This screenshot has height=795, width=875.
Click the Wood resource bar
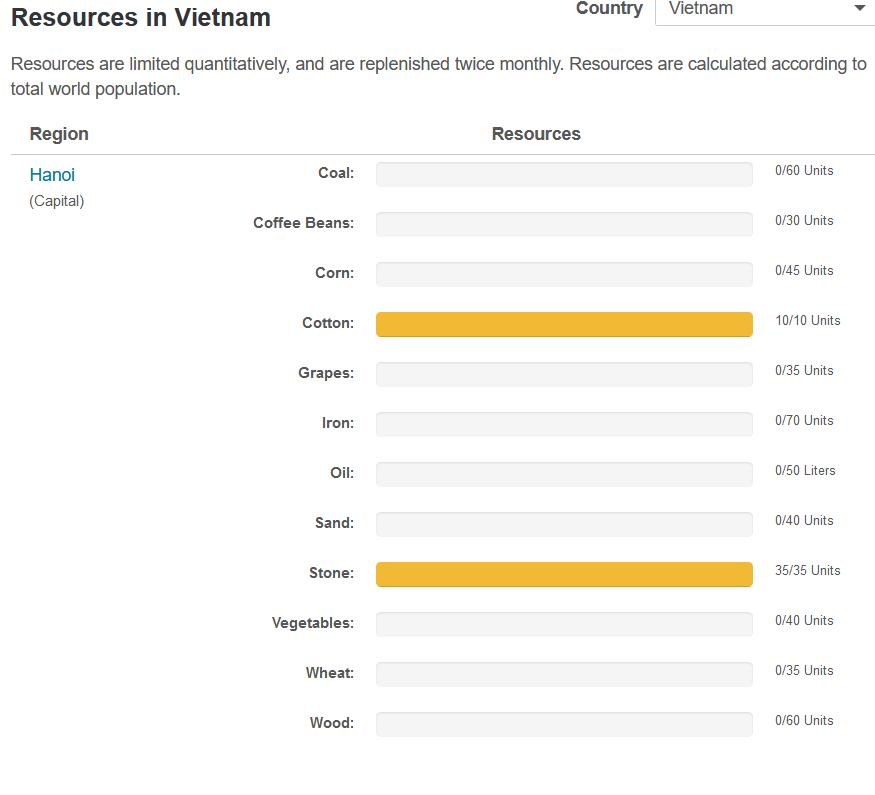click(x=564, y=724)
